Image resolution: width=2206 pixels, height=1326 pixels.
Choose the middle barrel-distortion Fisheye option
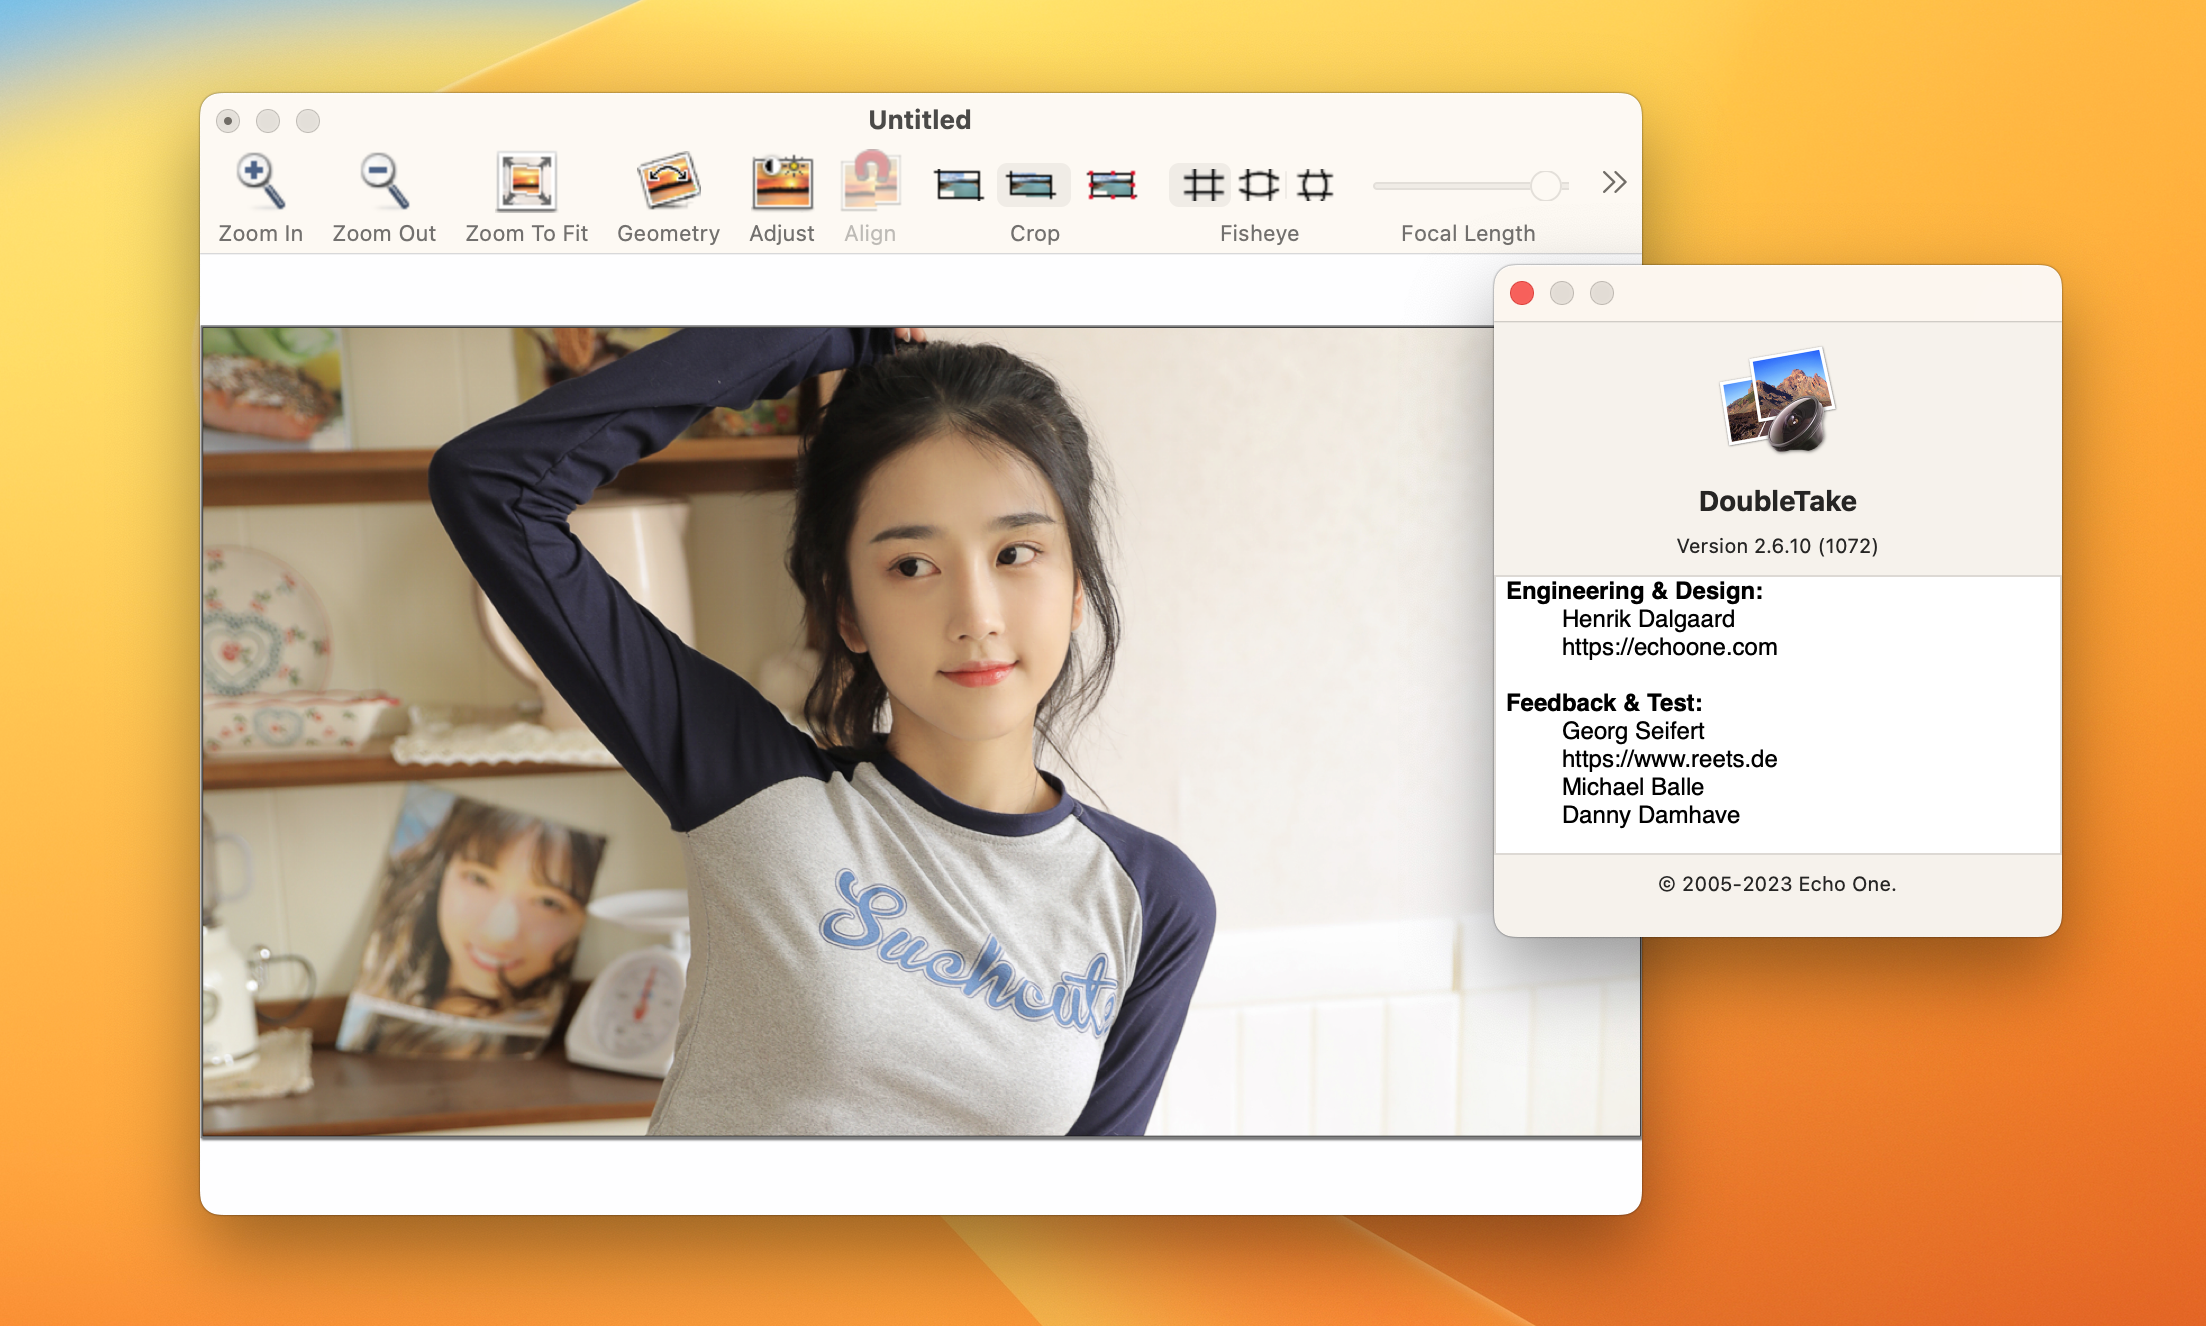point(1259,185)
